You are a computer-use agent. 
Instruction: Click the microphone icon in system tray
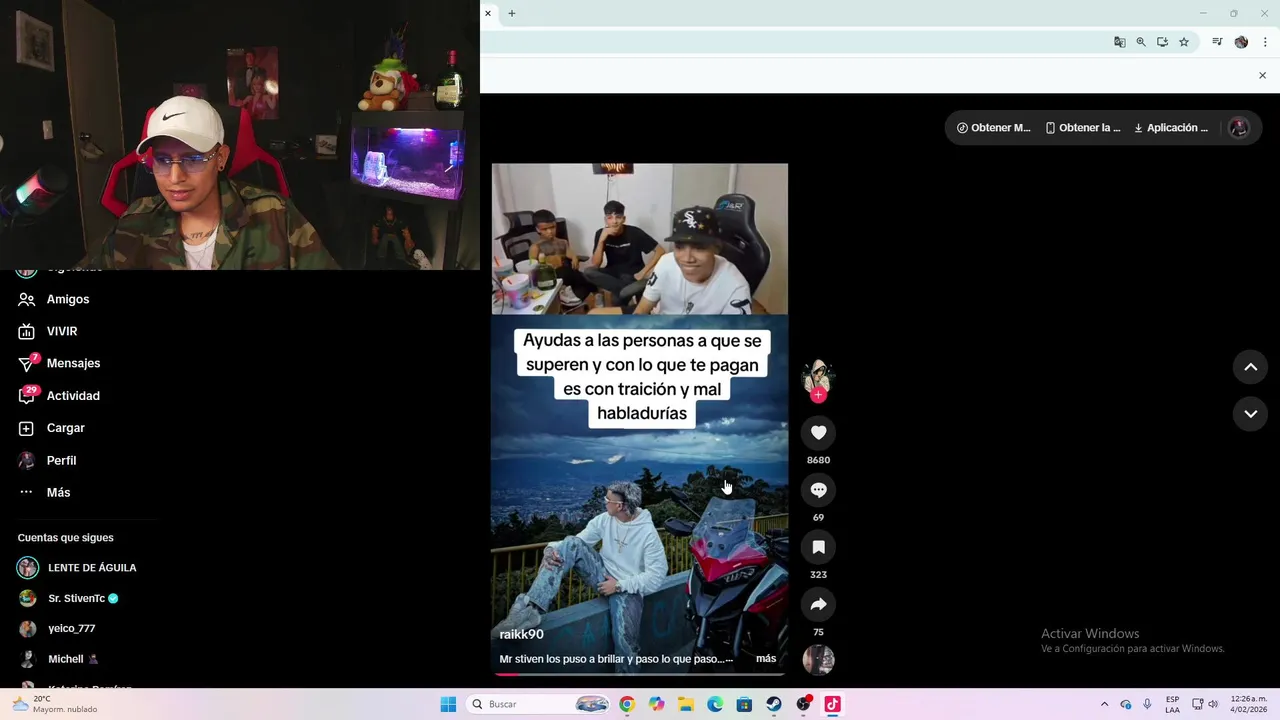tap(1147, 704)
